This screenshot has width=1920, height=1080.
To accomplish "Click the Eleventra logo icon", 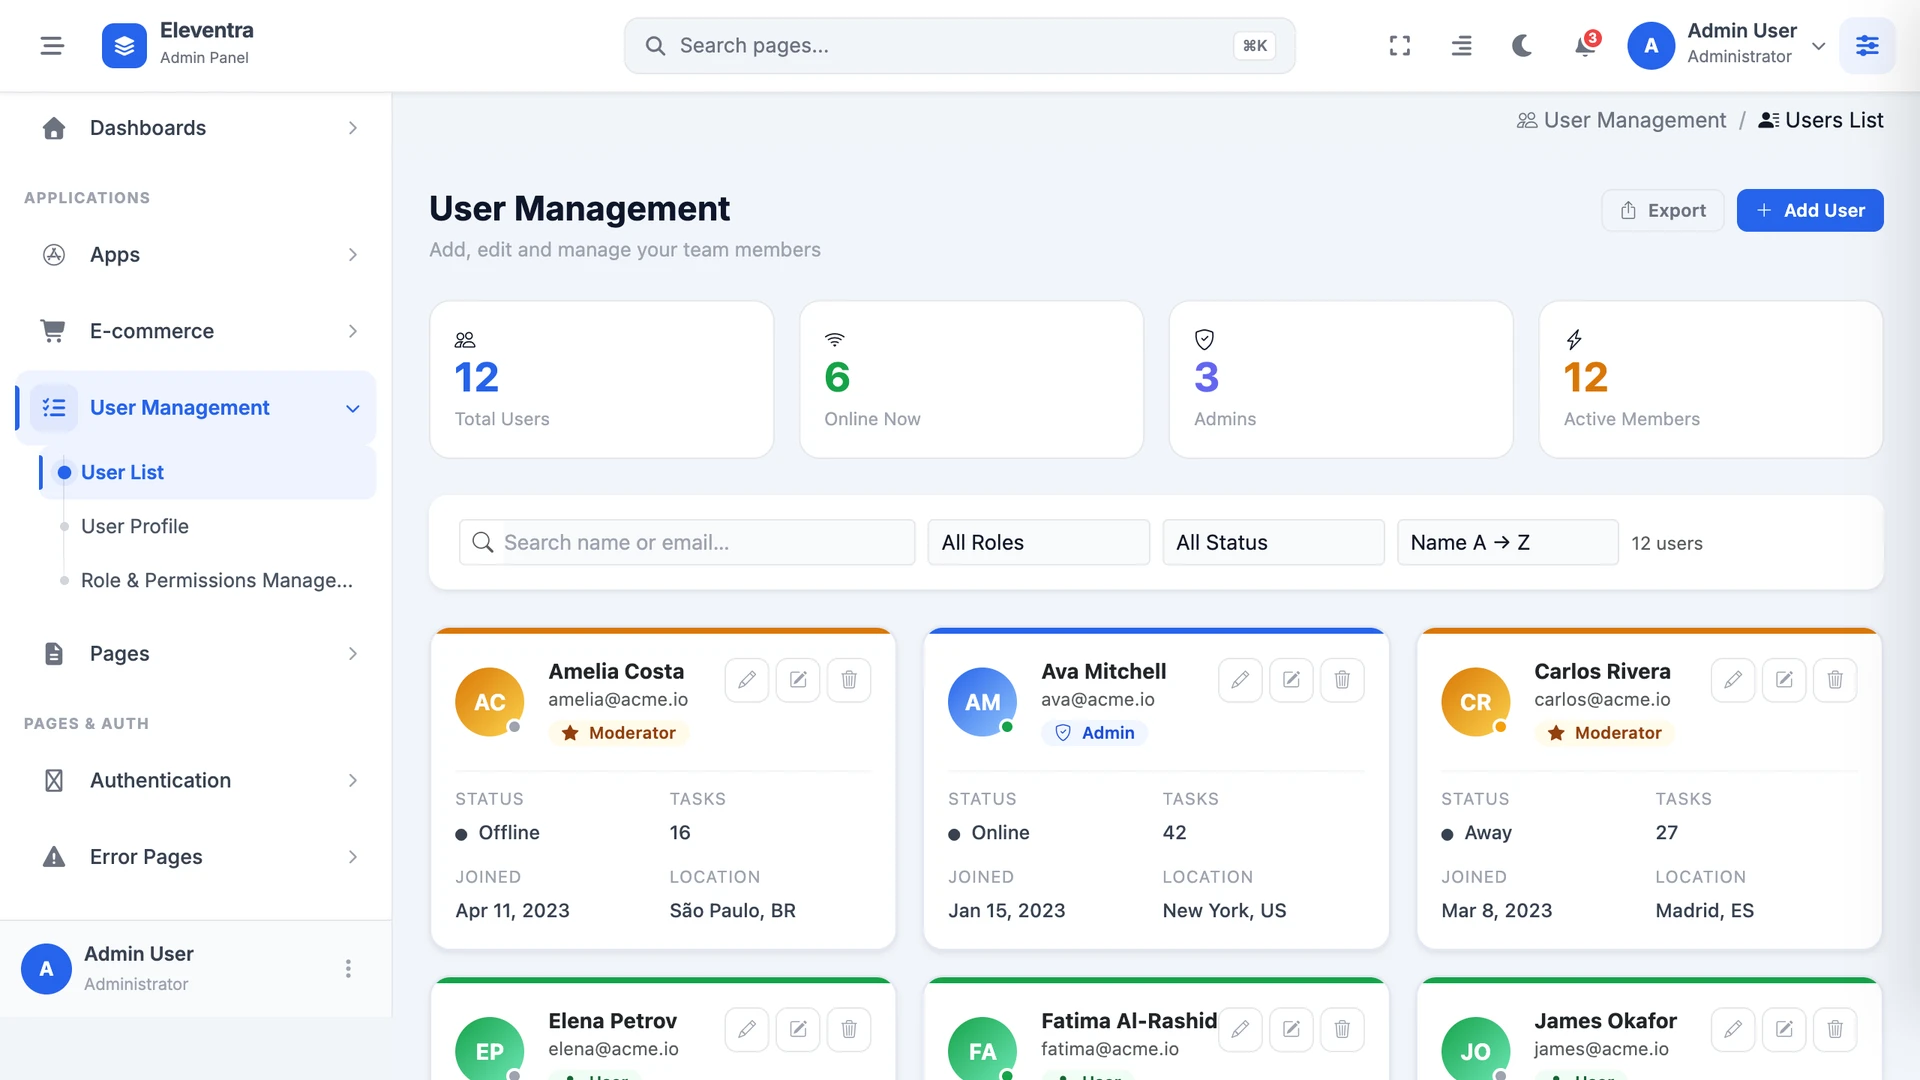I will (124, 45).
